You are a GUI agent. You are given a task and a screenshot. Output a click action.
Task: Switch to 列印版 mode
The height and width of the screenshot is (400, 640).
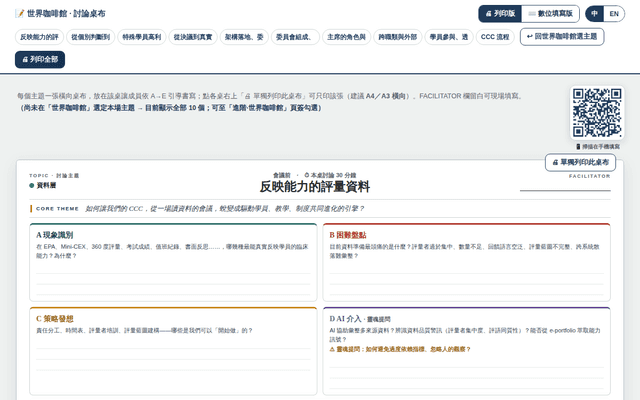pos(500,14)
